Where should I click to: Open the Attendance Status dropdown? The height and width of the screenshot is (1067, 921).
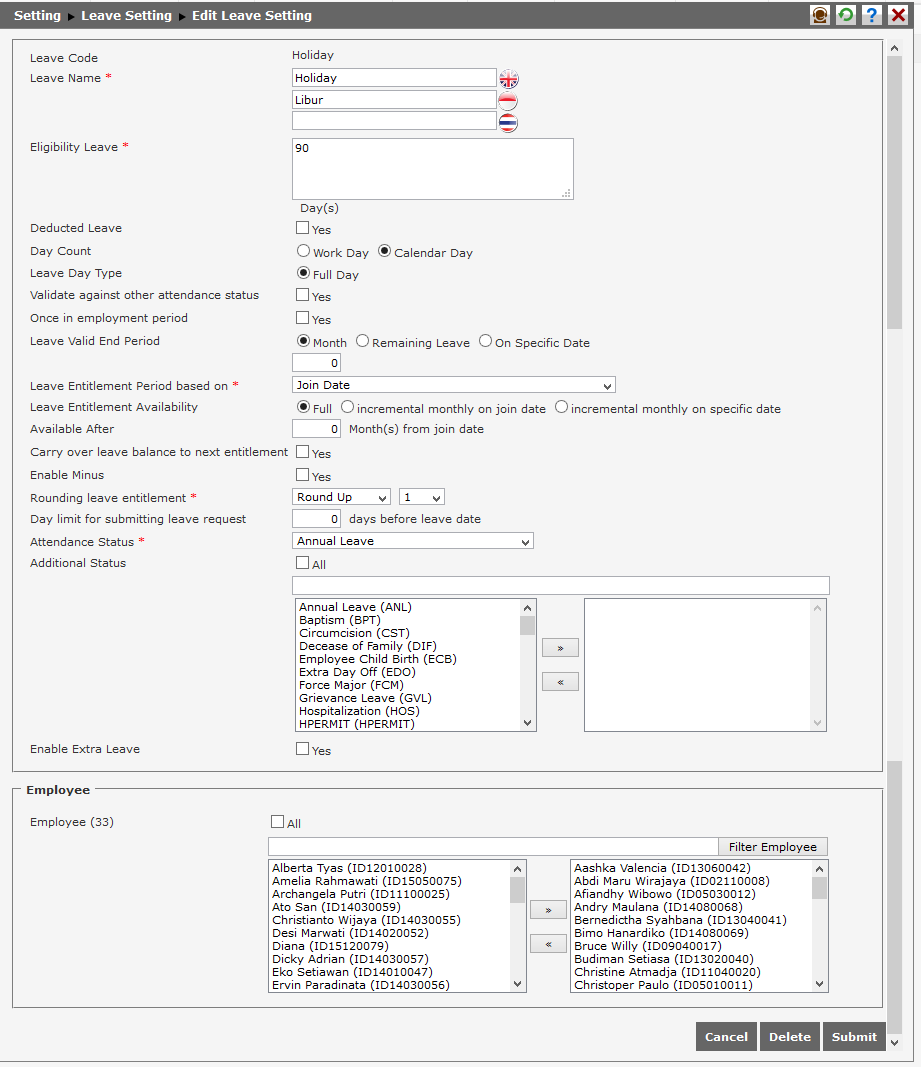click(412, 541)
